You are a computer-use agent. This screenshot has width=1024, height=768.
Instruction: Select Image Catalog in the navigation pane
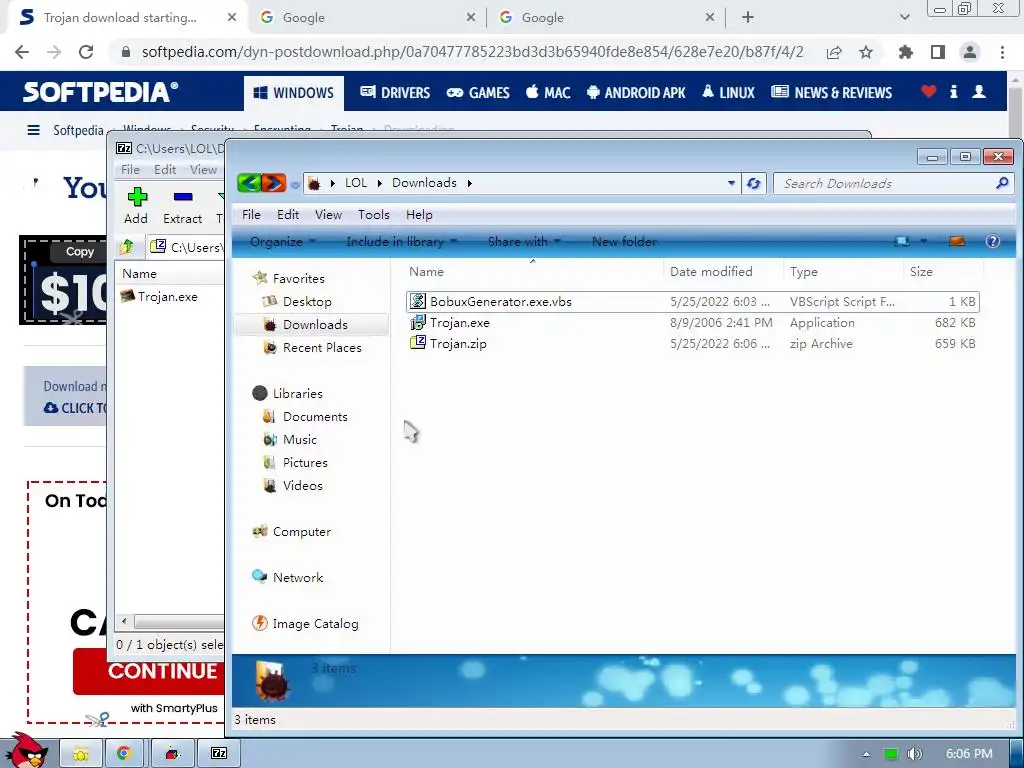pyautogui.click(x=315, y=623)
